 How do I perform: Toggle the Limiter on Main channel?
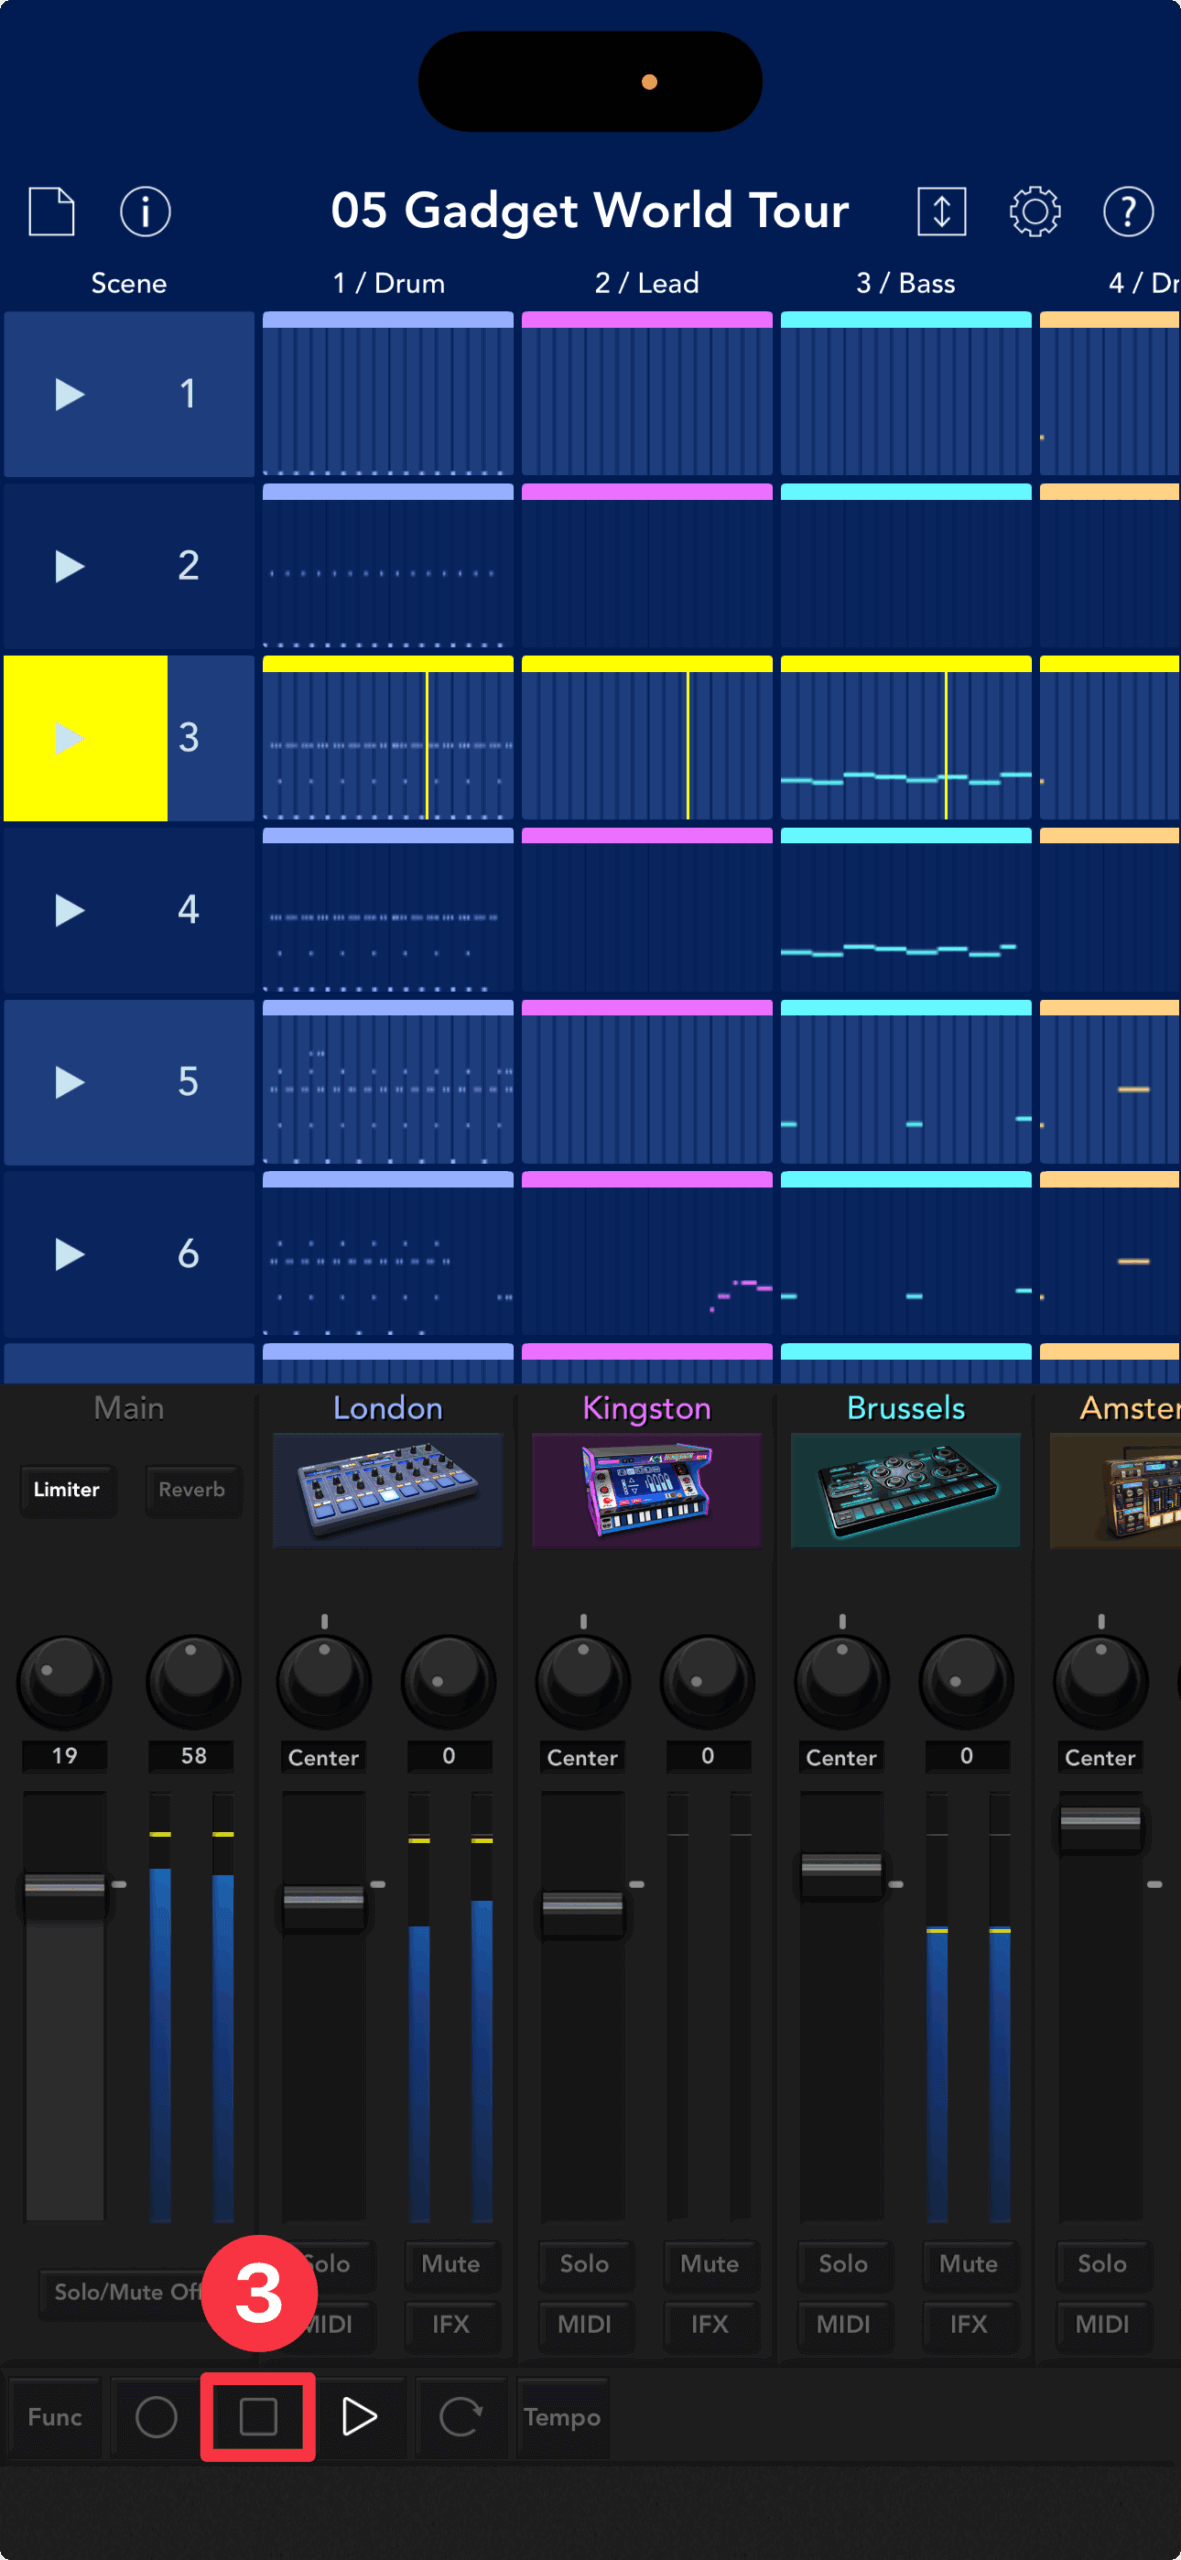tap(67, 1489)
